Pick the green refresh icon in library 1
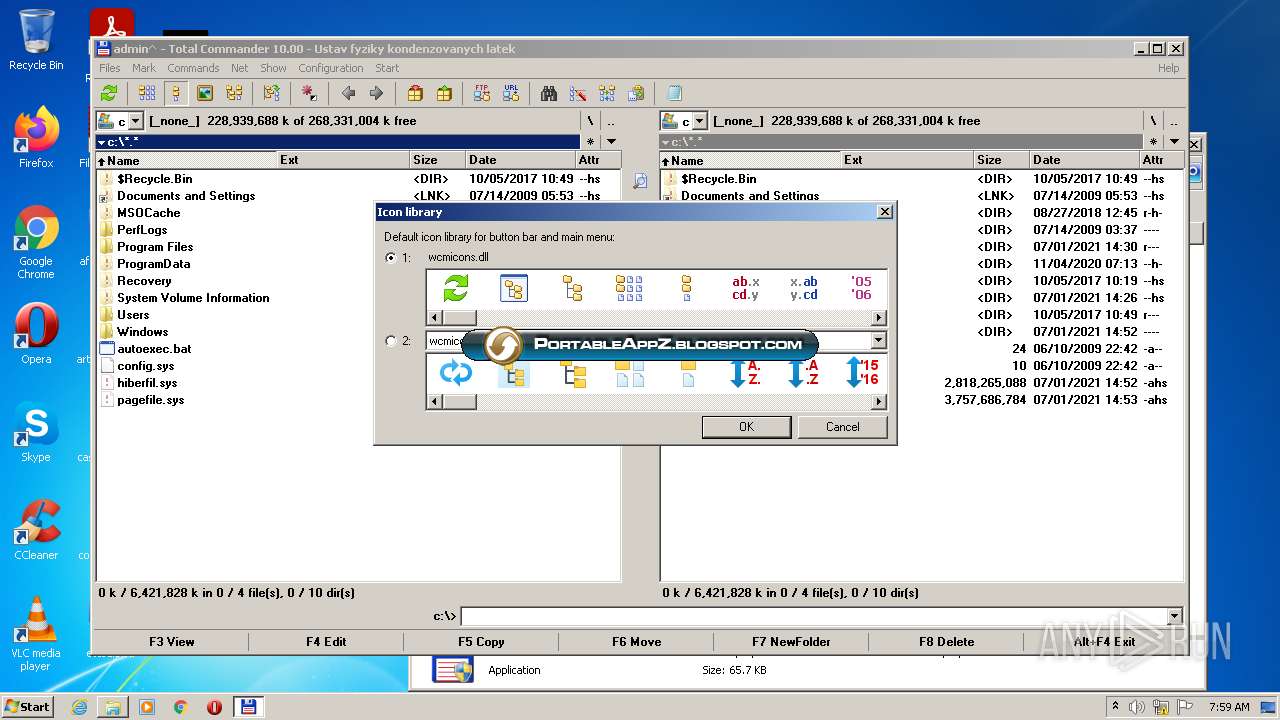The image size is (1280, 720). coord(456,289)
